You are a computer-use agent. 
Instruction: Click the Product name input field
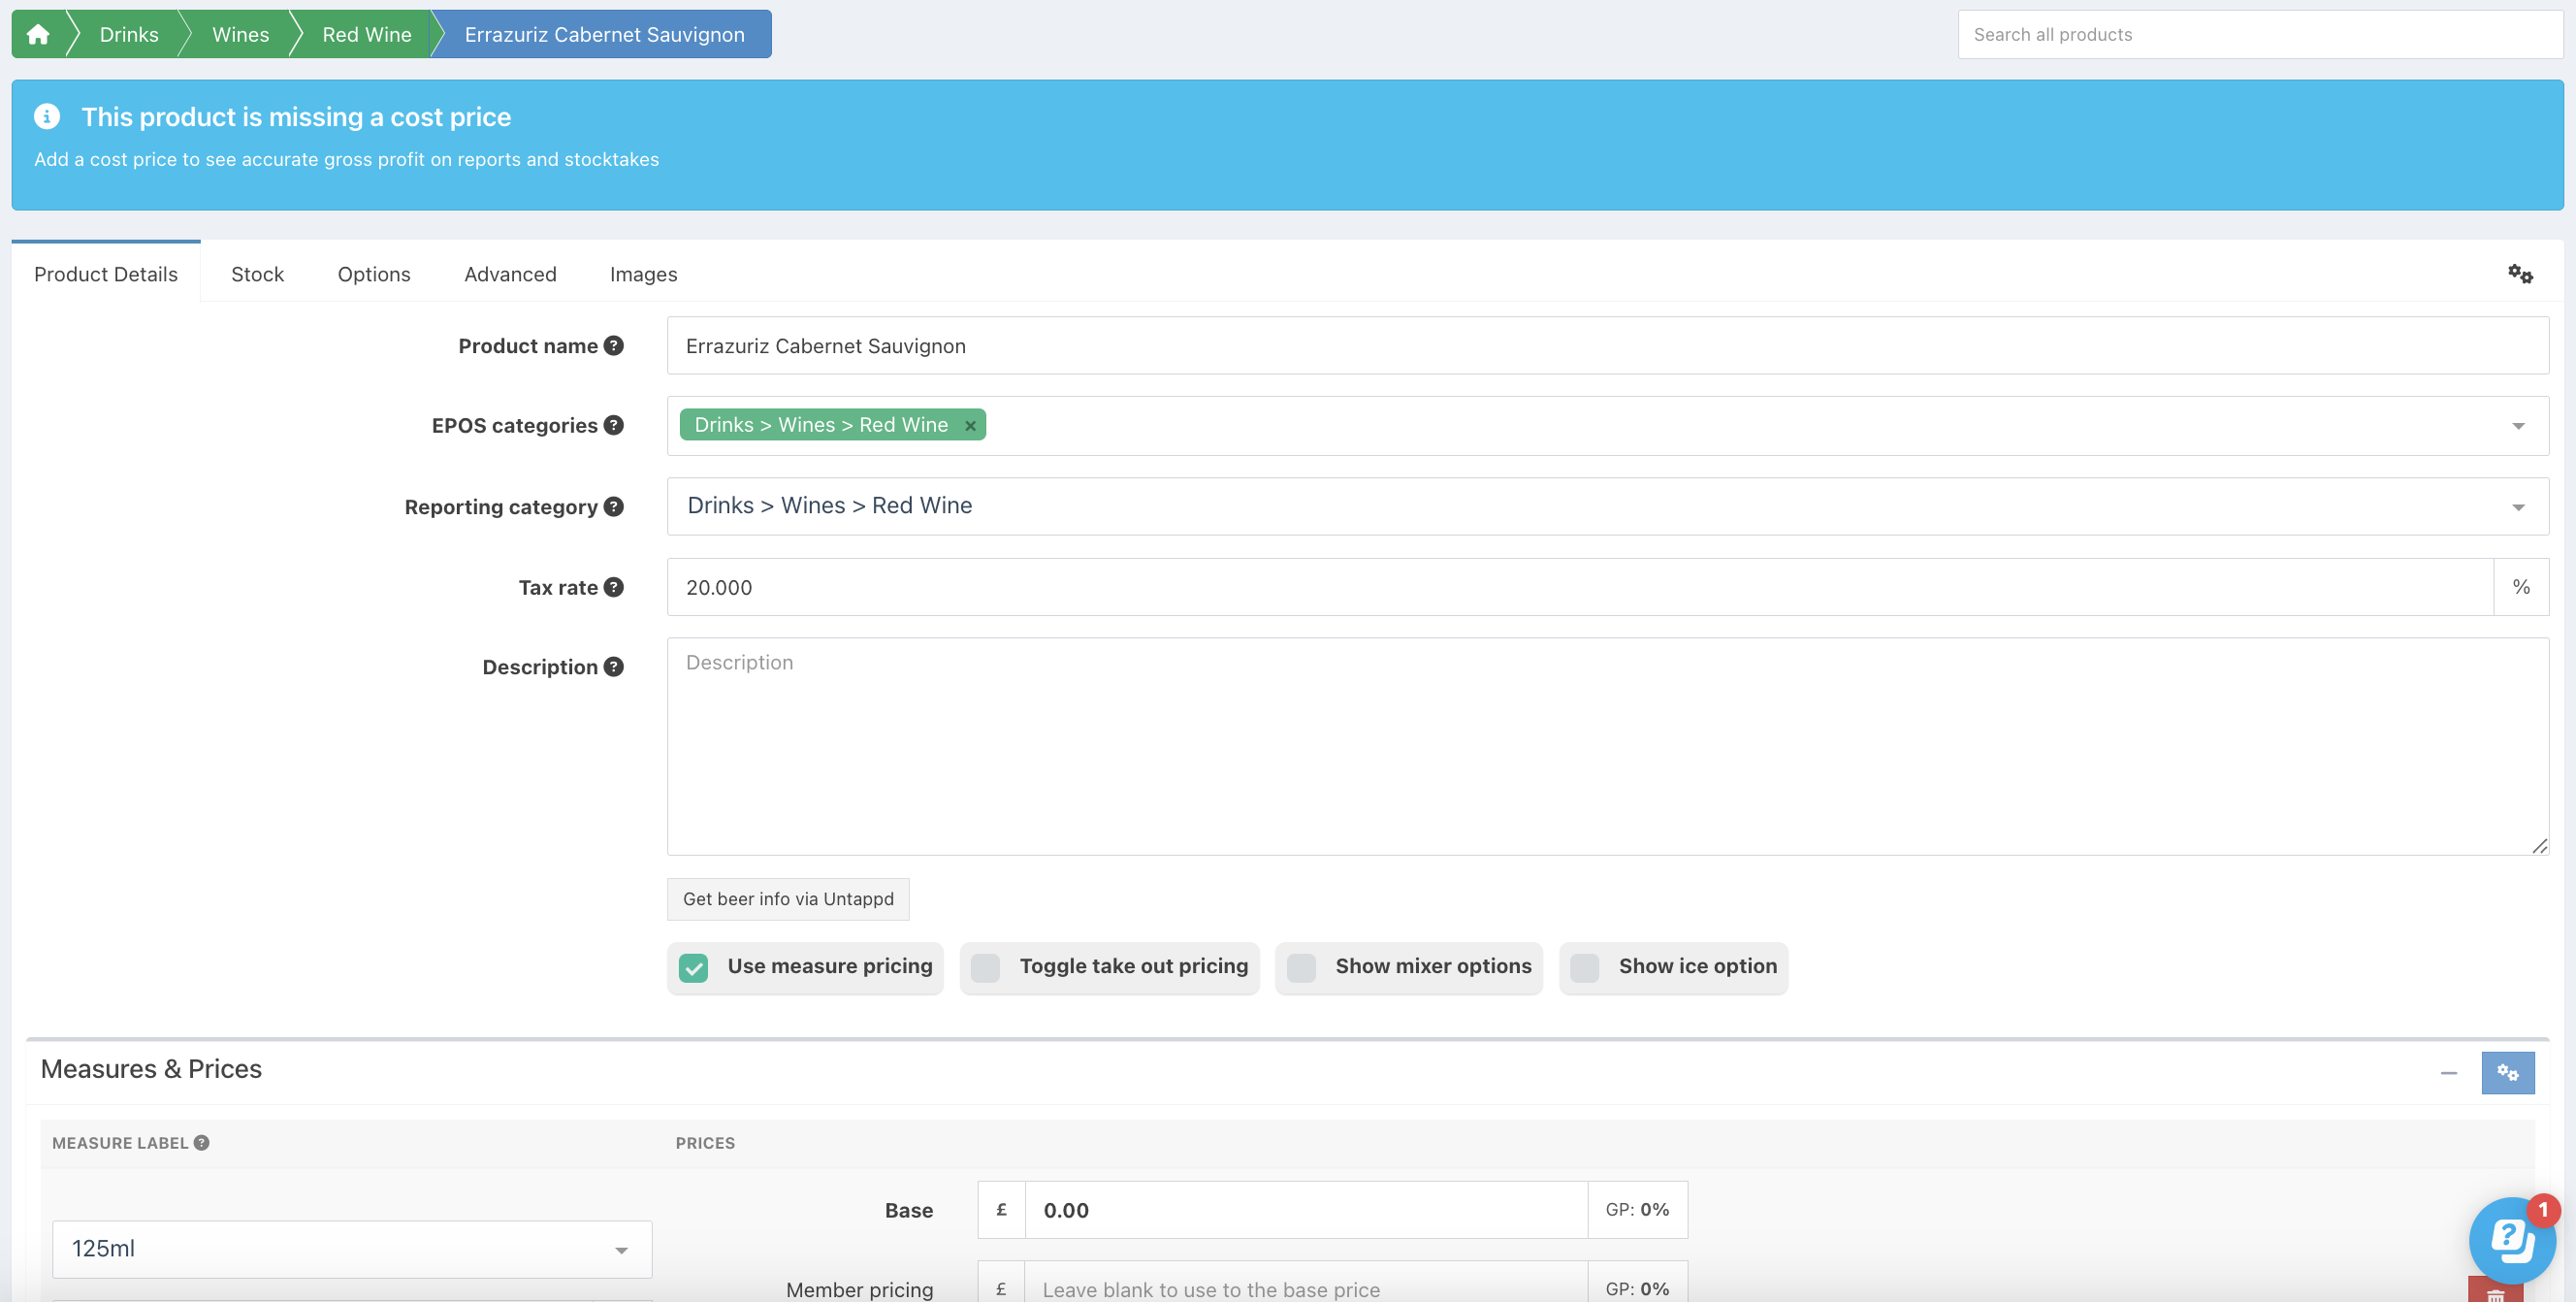pos(1608,345)
